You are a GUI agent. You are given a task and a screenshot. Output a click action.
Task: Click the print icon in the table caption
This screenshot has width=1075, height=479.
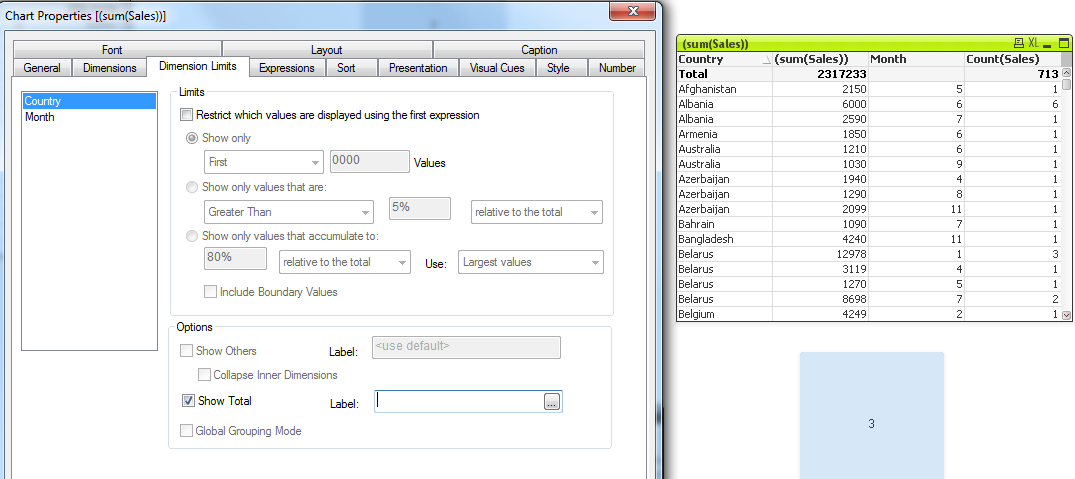click(1018, 43)
